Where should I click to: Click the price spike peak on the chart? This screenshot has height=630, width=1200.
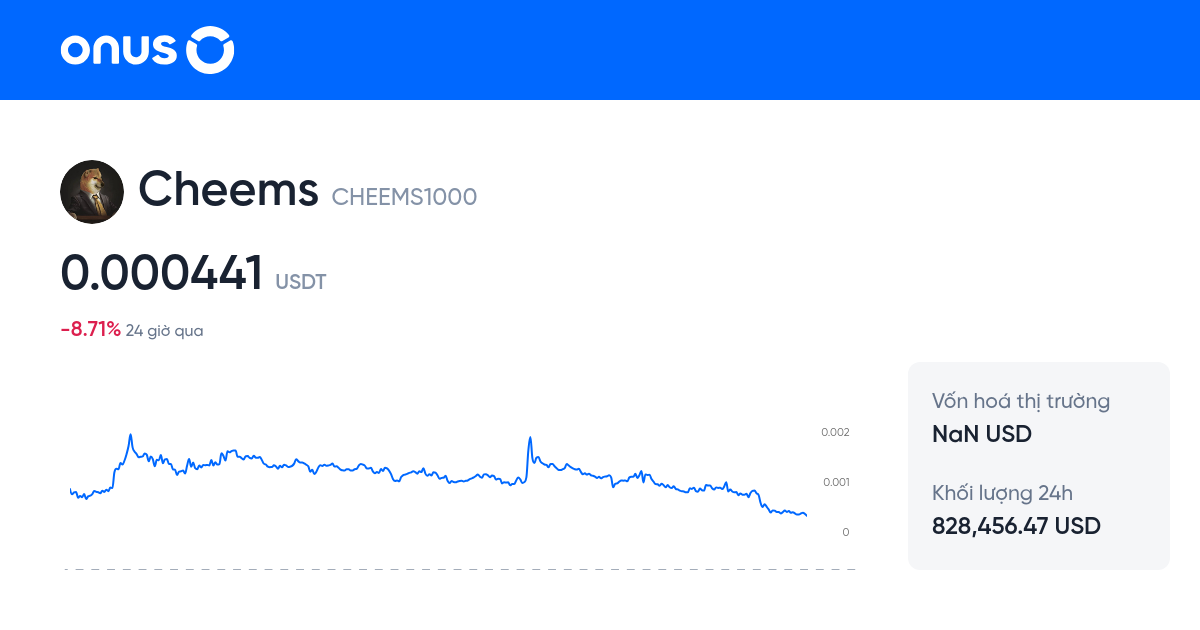[x=130, y=433]
